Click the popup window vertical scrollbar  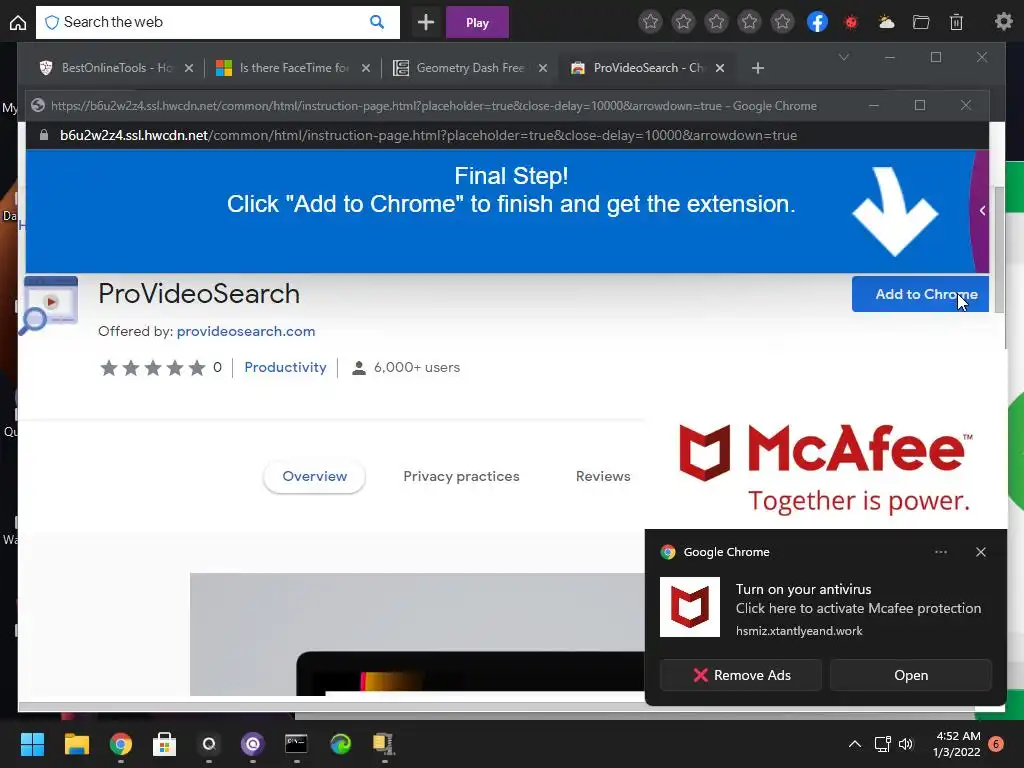[x=999, y=249]
